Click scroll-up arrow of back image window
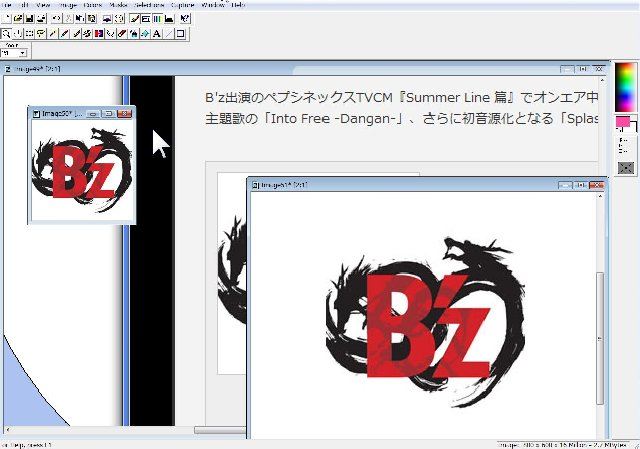 (602, 80)
